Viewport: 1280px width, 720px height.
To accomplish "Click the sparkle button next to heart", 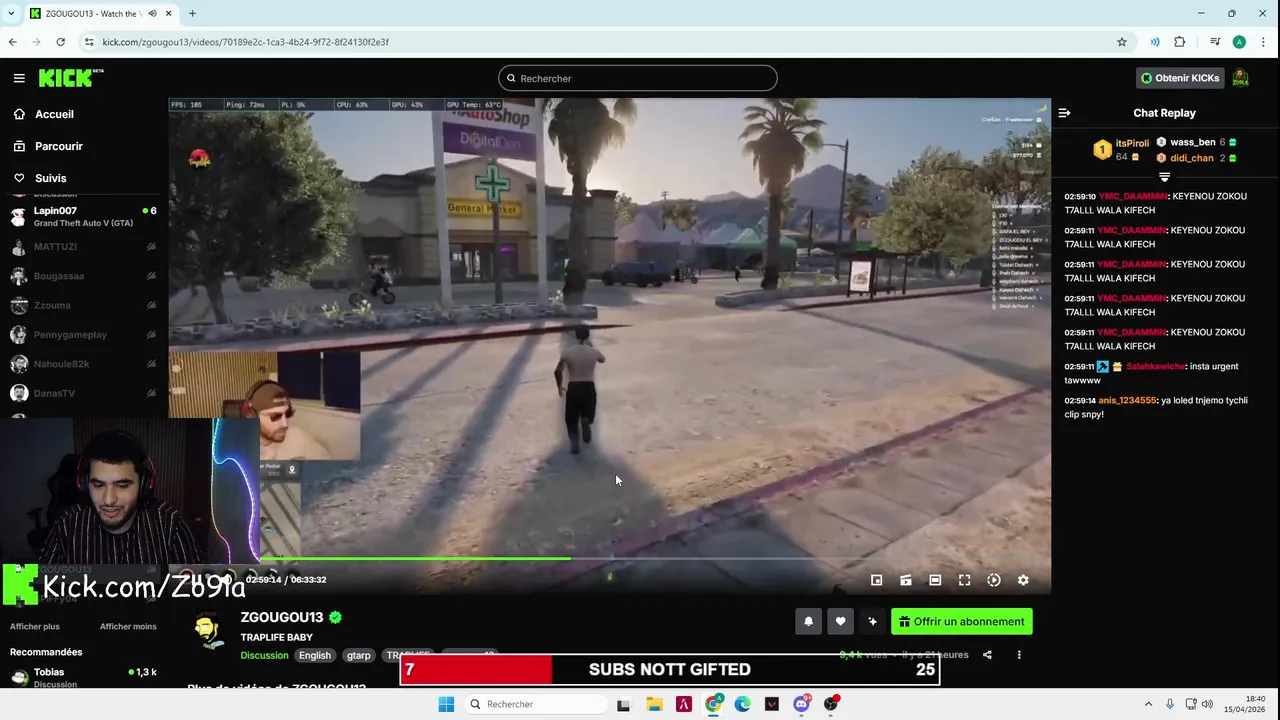I will [872, 621].
